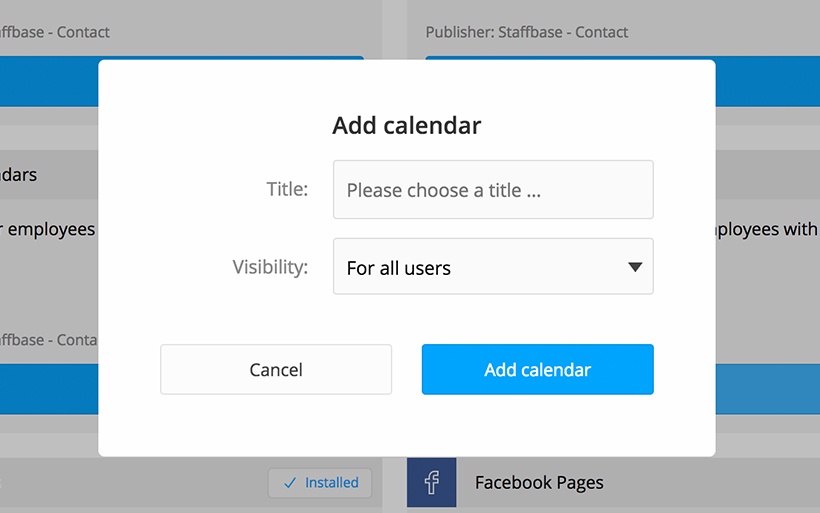
Task: Click the Visibility label
Action: coord(270,267)
